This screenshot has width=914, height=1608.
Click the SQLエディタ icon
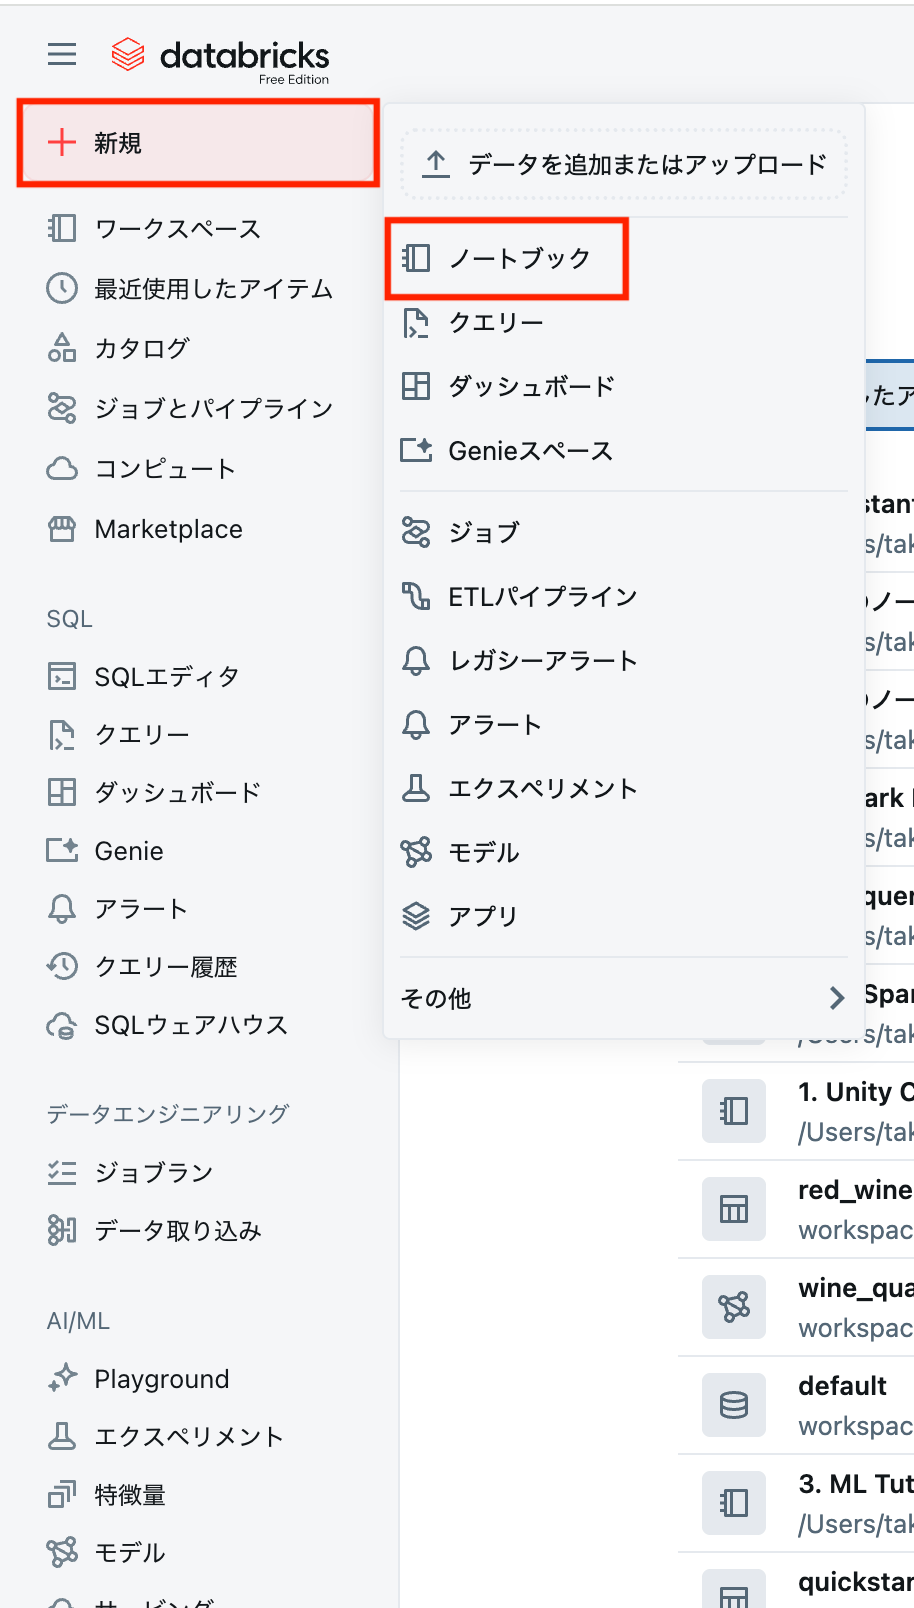point(62,677)
